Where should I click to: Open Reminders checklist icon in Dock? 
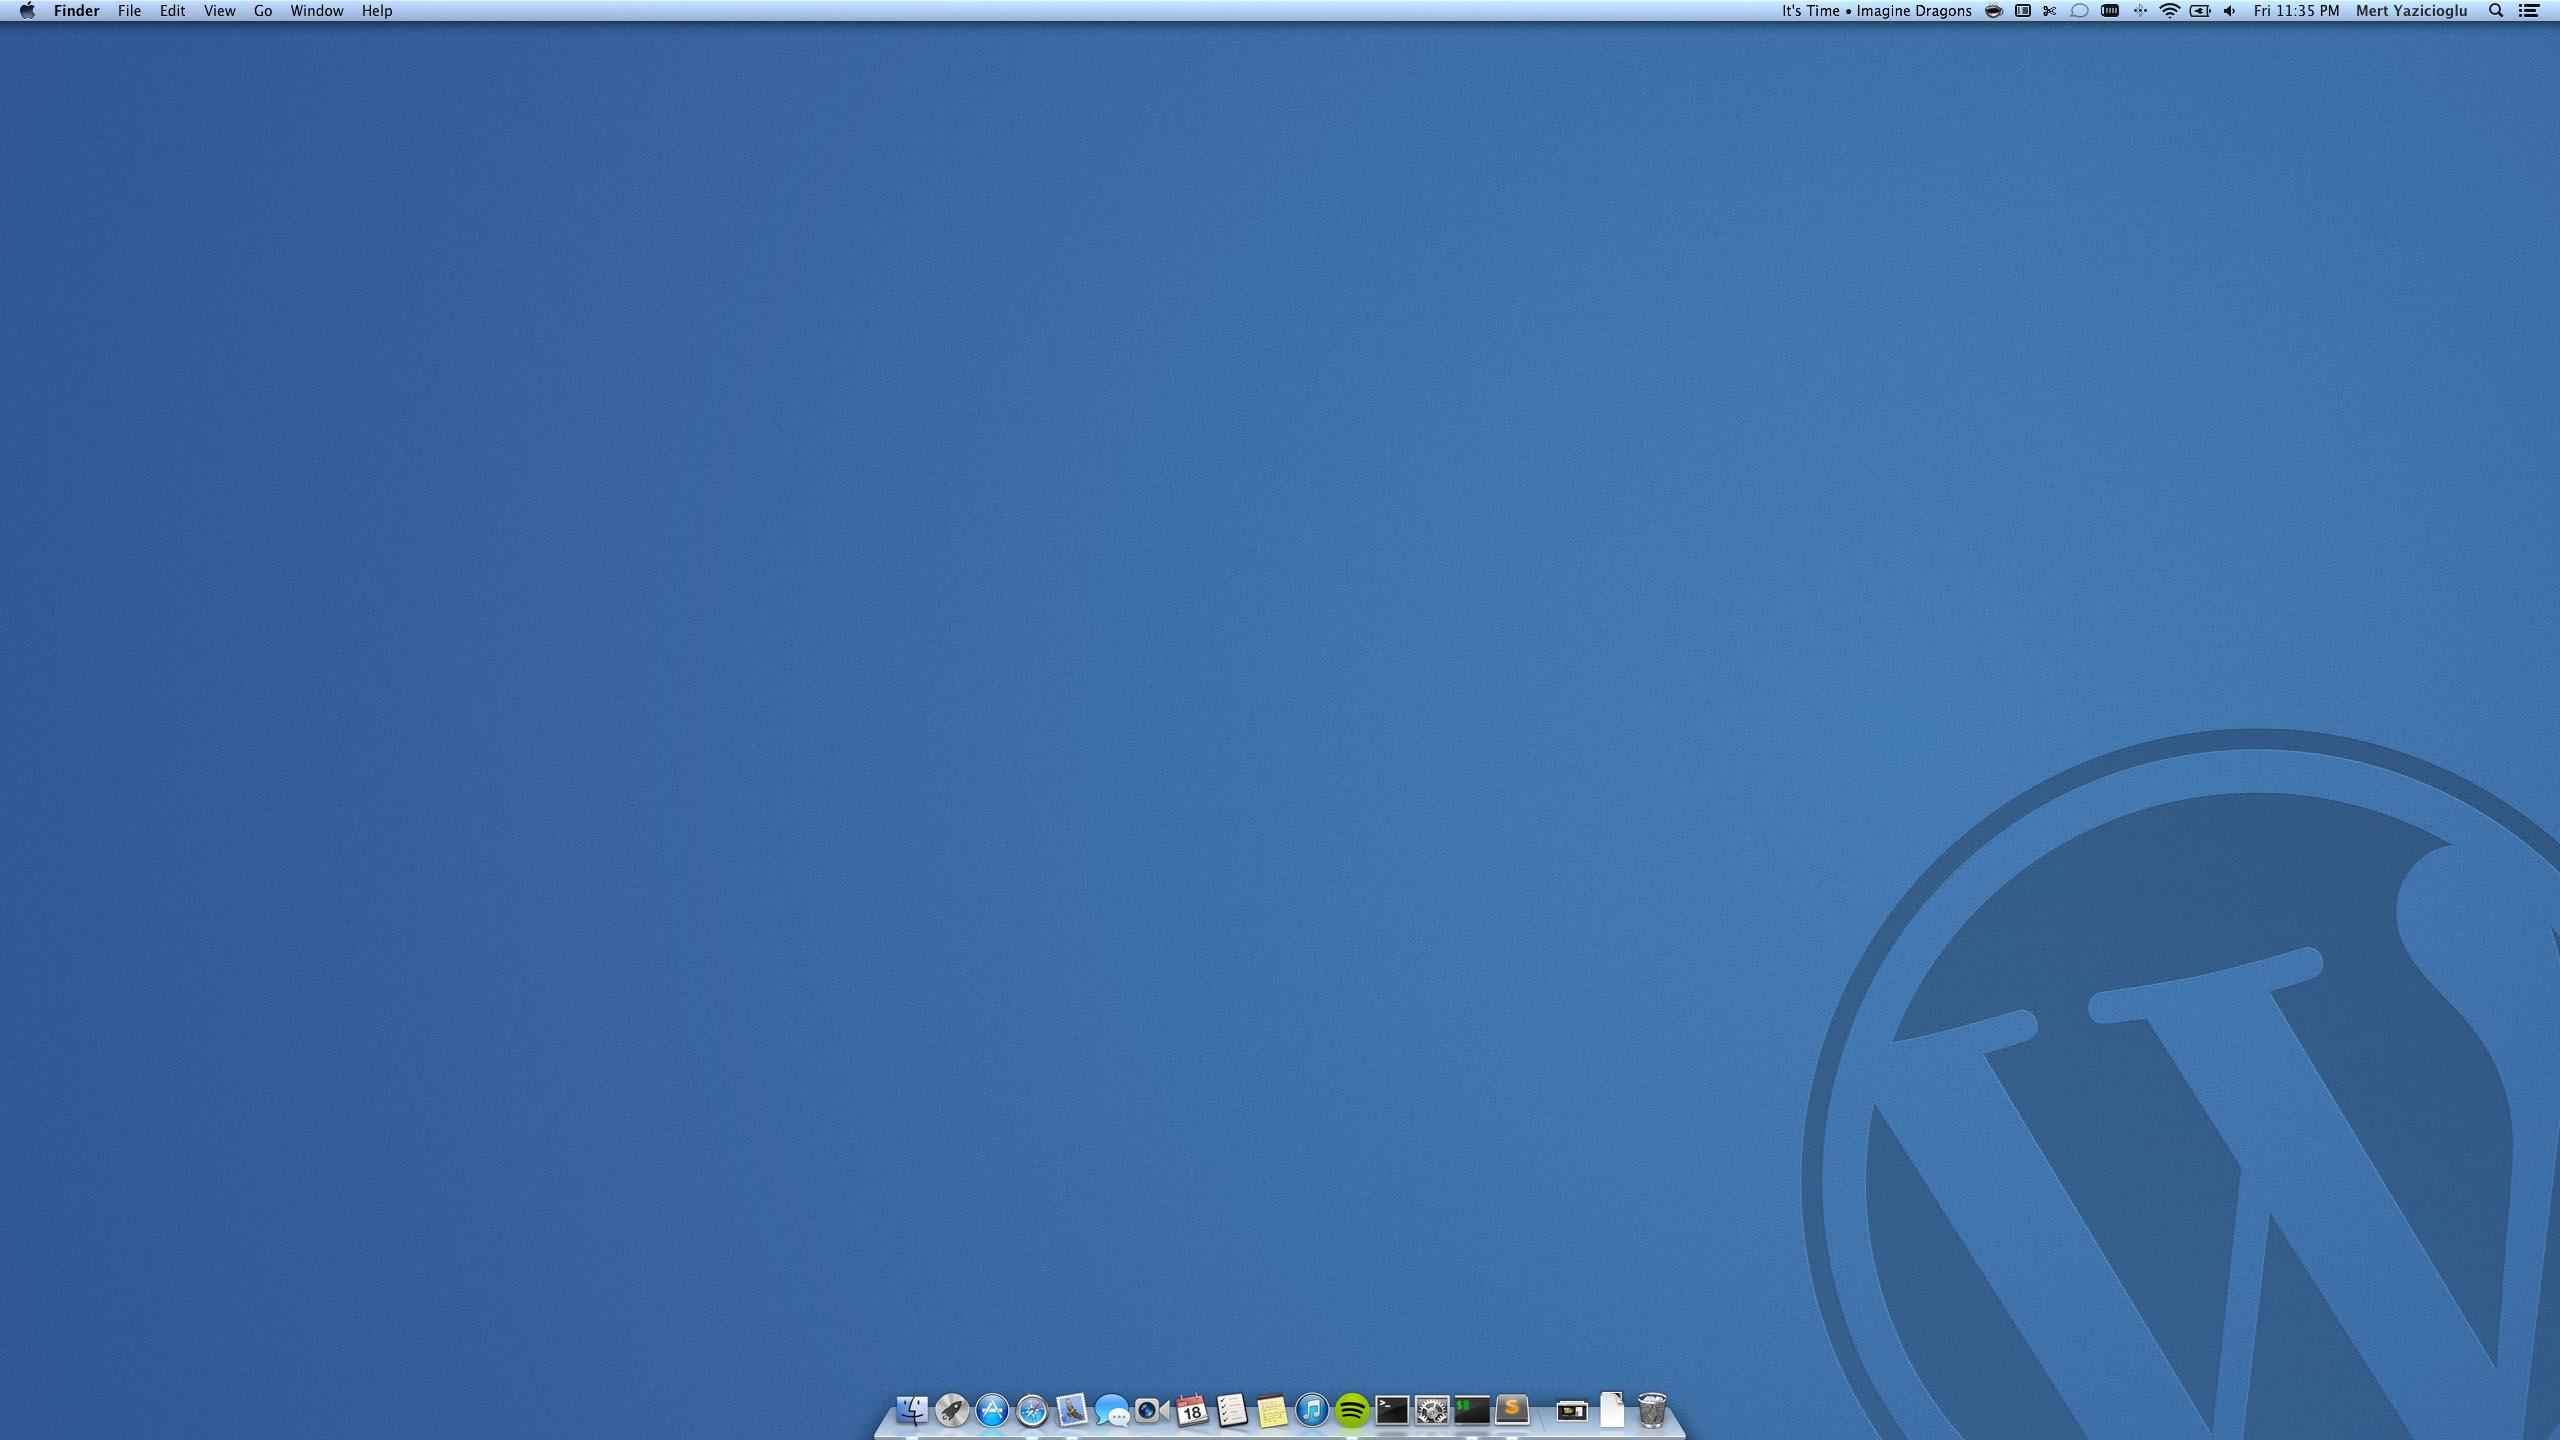(1231, 1410)
